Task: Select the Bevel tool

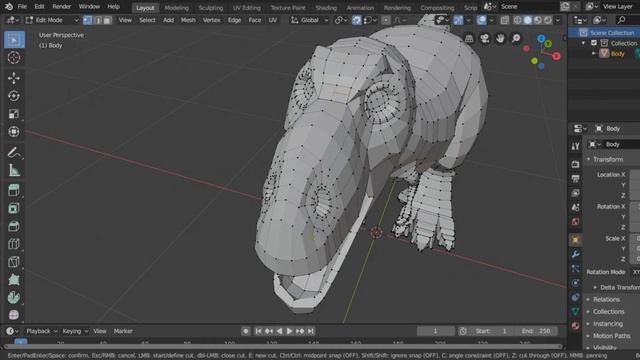Action: pyautogui.click(x=14, y=226)
